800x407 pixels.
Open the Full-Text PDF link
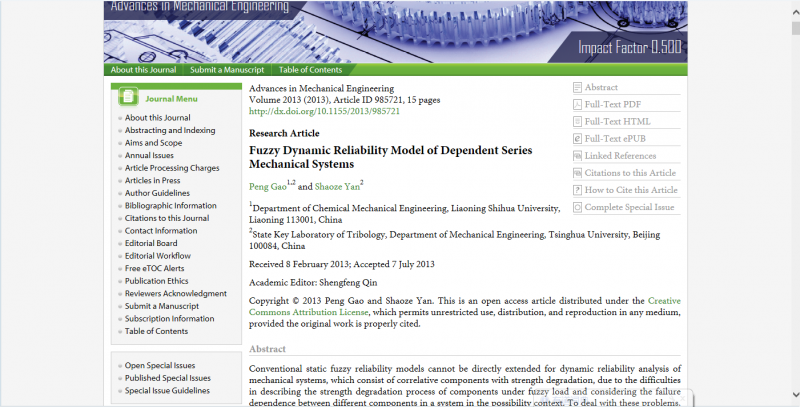(x=613, y=105)
